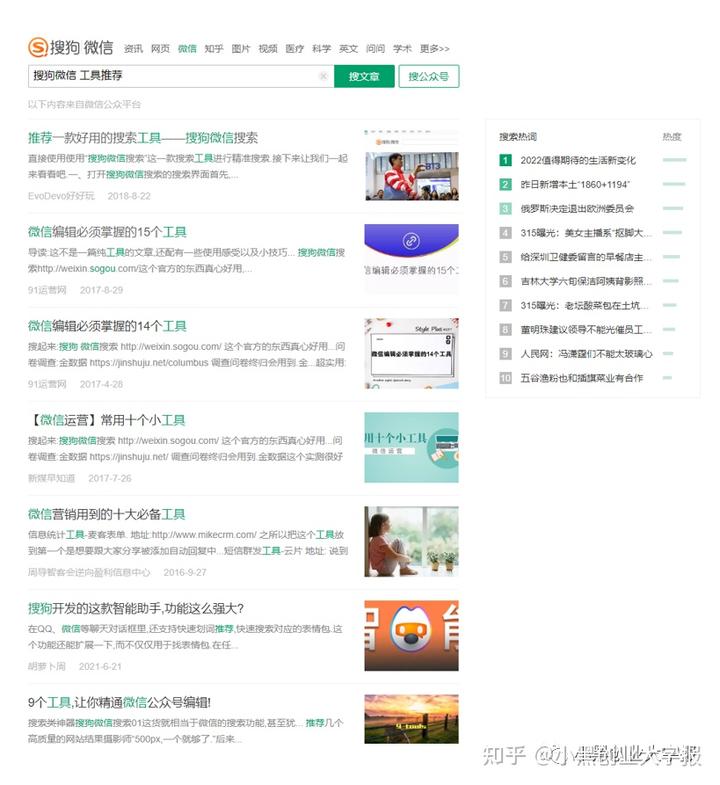Click the 热度 column label
This screenshot has height=785, width=720.
672,137
